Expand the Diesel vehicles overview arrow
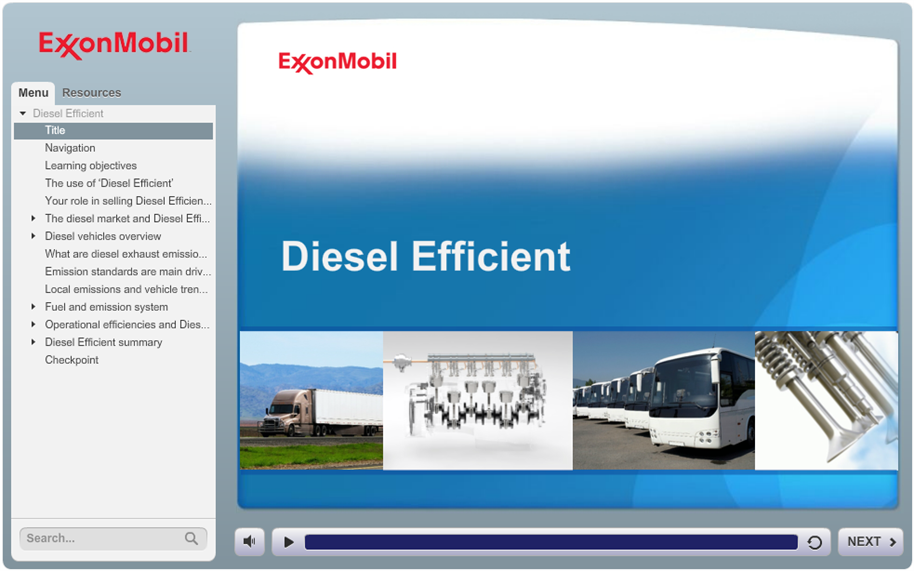 point(33,237)
